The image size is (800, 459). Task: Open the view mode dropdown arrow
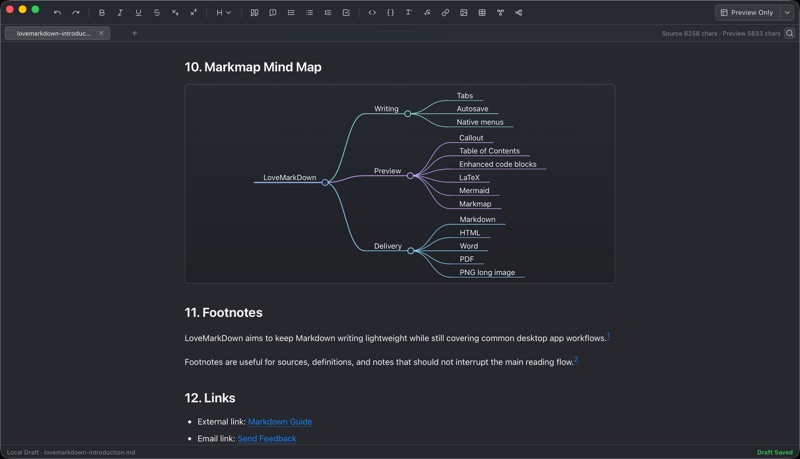787,13
